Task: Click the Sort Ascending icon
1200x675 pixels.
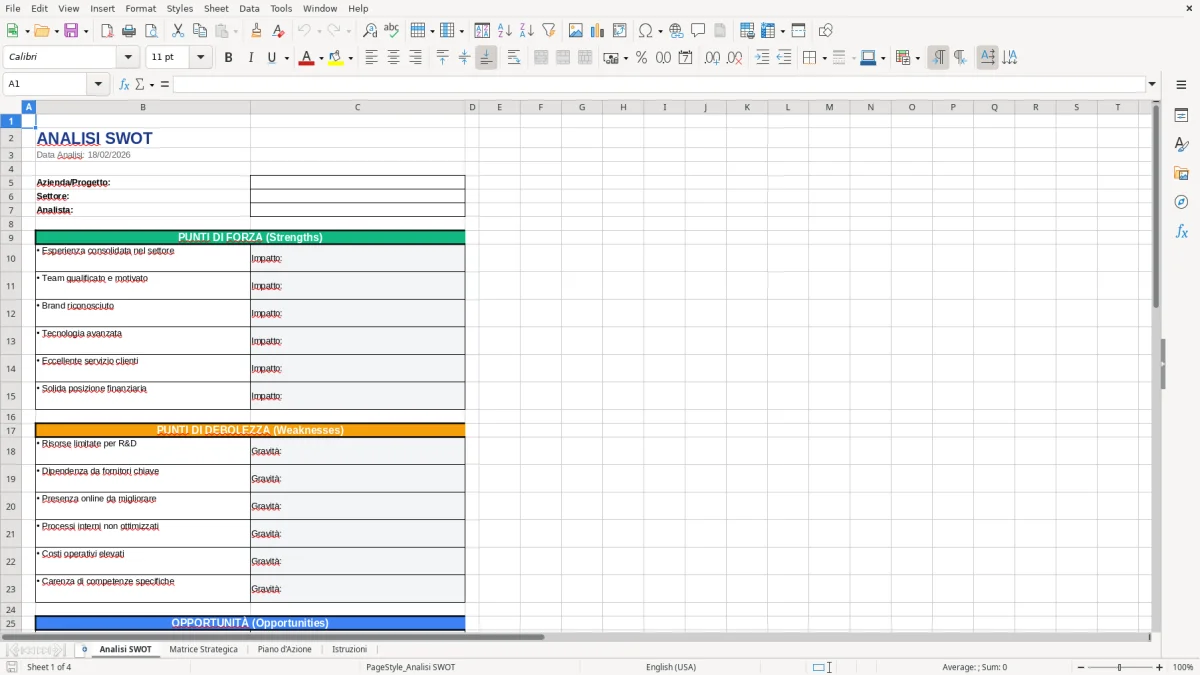Action: [505, 30]
